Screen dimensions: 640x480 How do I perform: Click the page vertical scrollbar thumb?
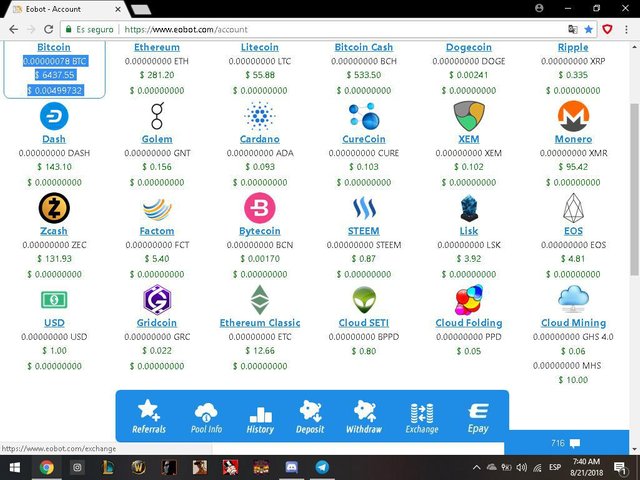pyautogui.click(x=634, y=190)
